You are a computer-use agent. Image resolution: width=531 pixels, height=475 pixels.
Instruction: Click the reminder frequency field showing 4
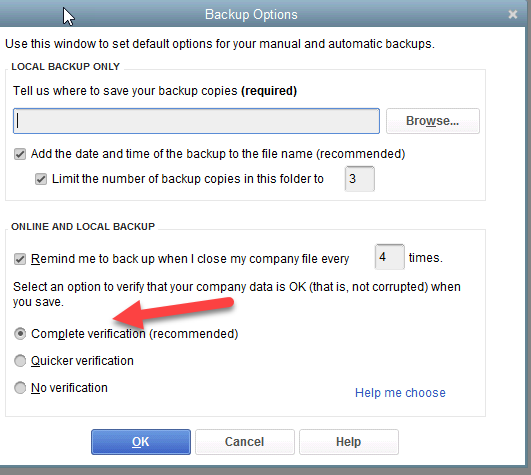click(389, 257)
